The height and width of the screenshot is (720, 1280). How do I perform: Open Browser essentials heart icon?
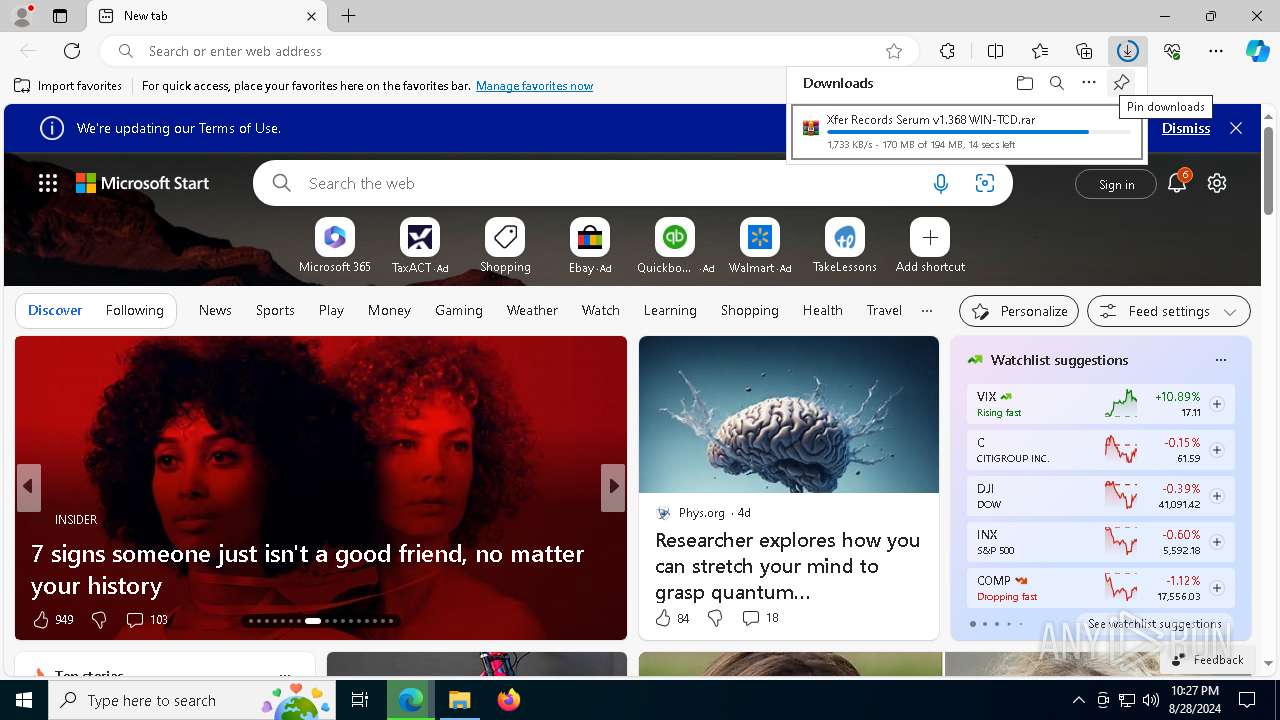coord(1172,51)
